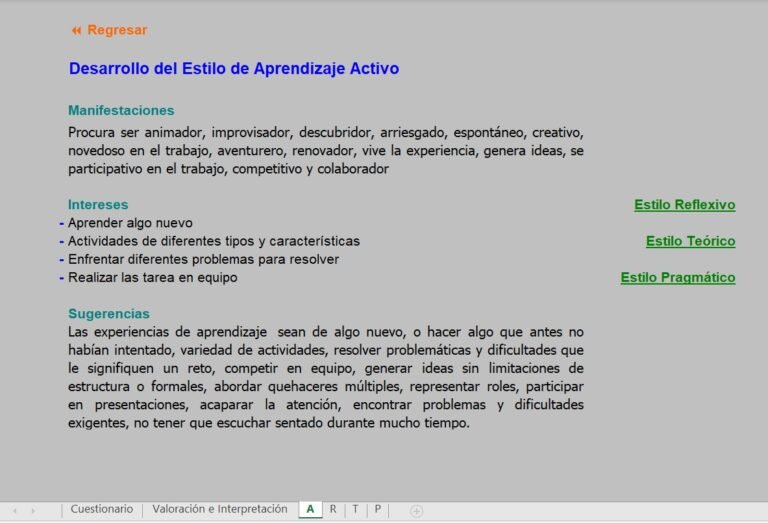
Task: Click the Manifestaciones heading
Action: (x=121, y=110)
